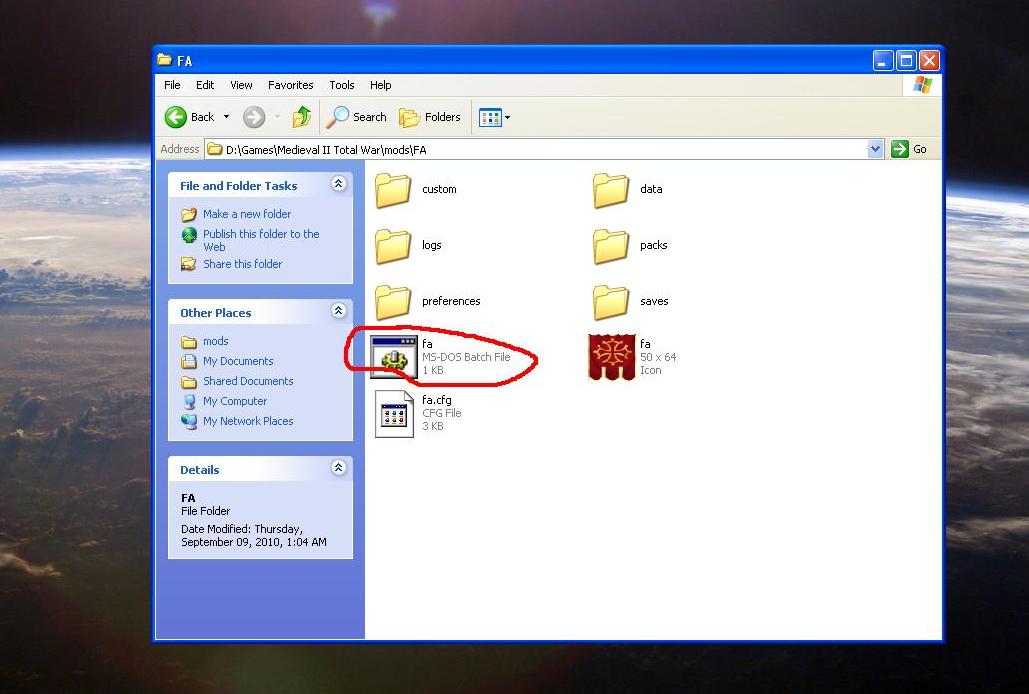Select the custom folder icon
The image size is (1029, 694).
[x=393, y=190]
